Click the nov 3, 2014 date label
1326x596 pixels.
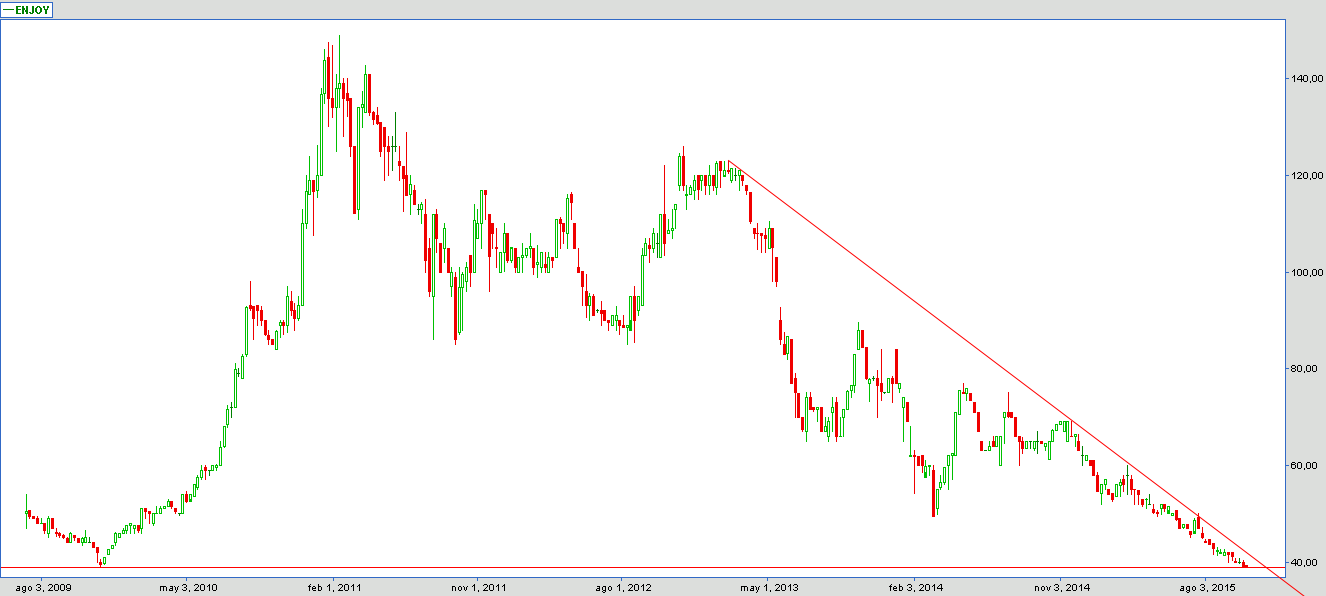click(x=1061, y=587)
